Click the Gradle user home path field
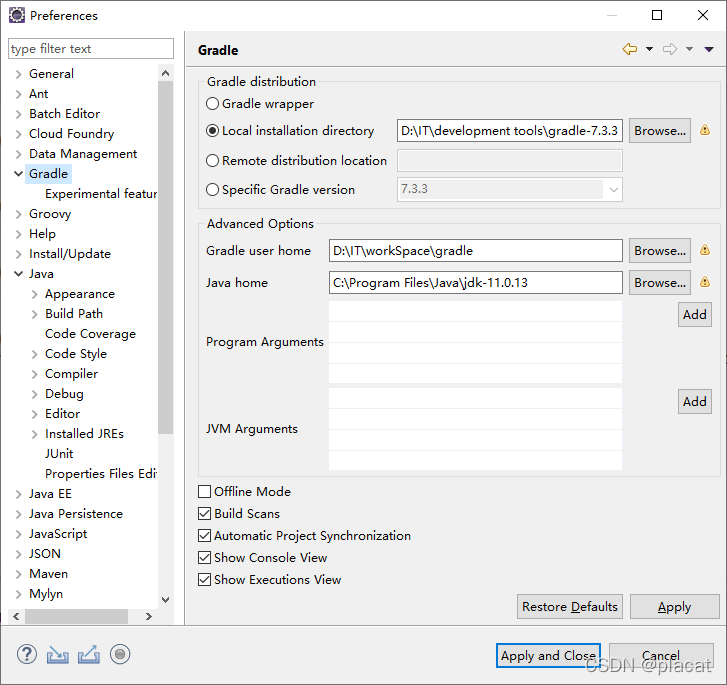The width and height of the screenshot is (727, 685). coord(476,250)
